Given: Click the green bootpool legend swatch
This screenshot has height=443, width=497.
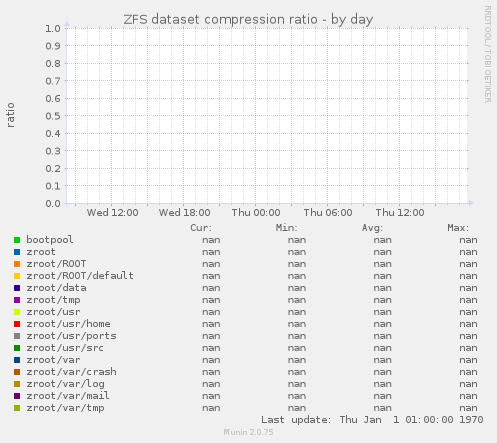Looking at the screenshot, I should (17, 240).
